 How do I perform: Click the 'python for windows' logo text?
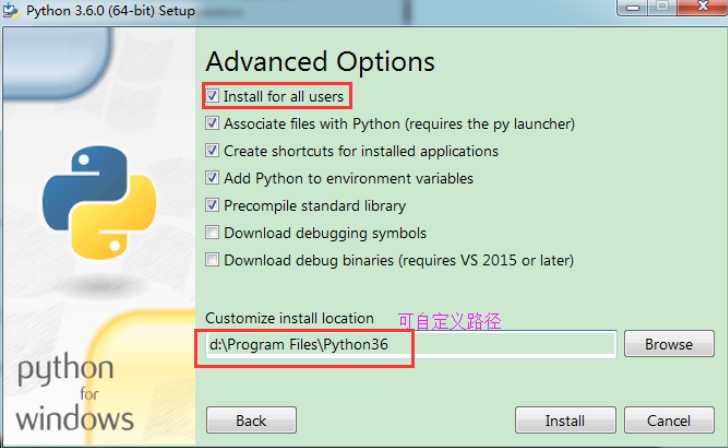coord(75,392)
